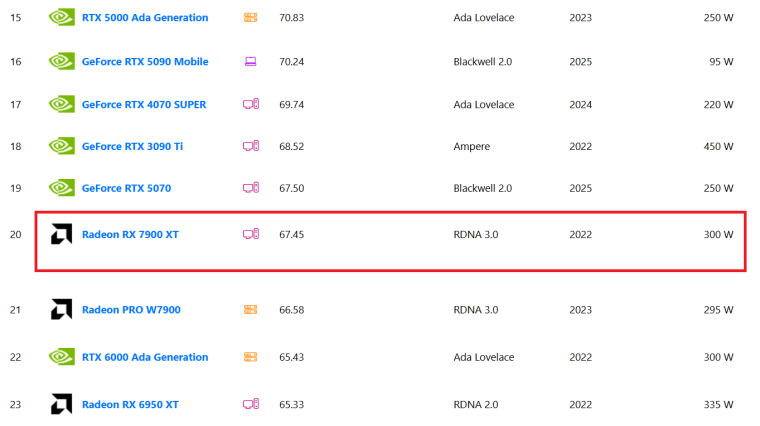Click rank number 20

click(x=16, y=235)
